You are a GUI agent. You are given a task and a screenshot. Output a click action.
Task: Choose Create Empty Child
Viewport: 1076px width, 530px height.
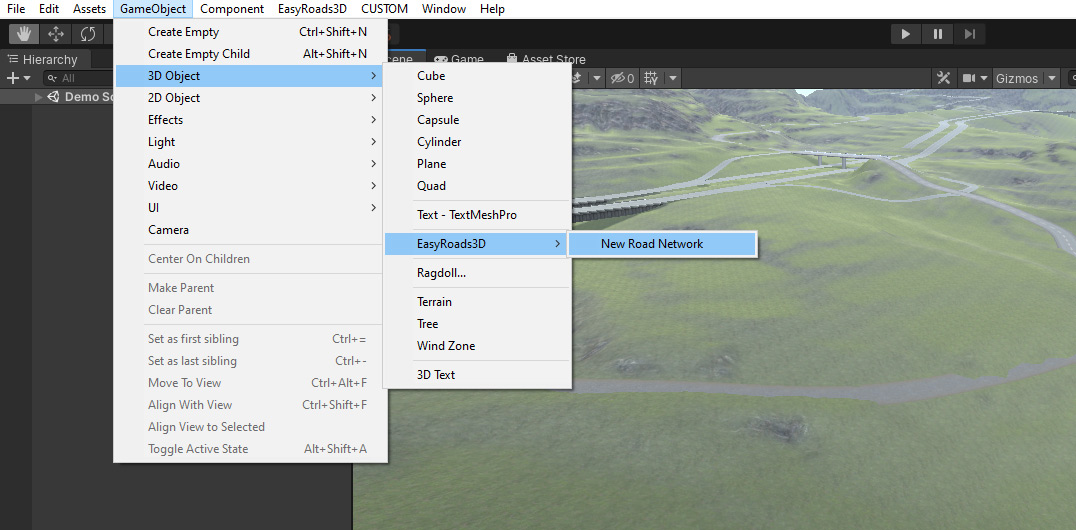coord(250,54)
